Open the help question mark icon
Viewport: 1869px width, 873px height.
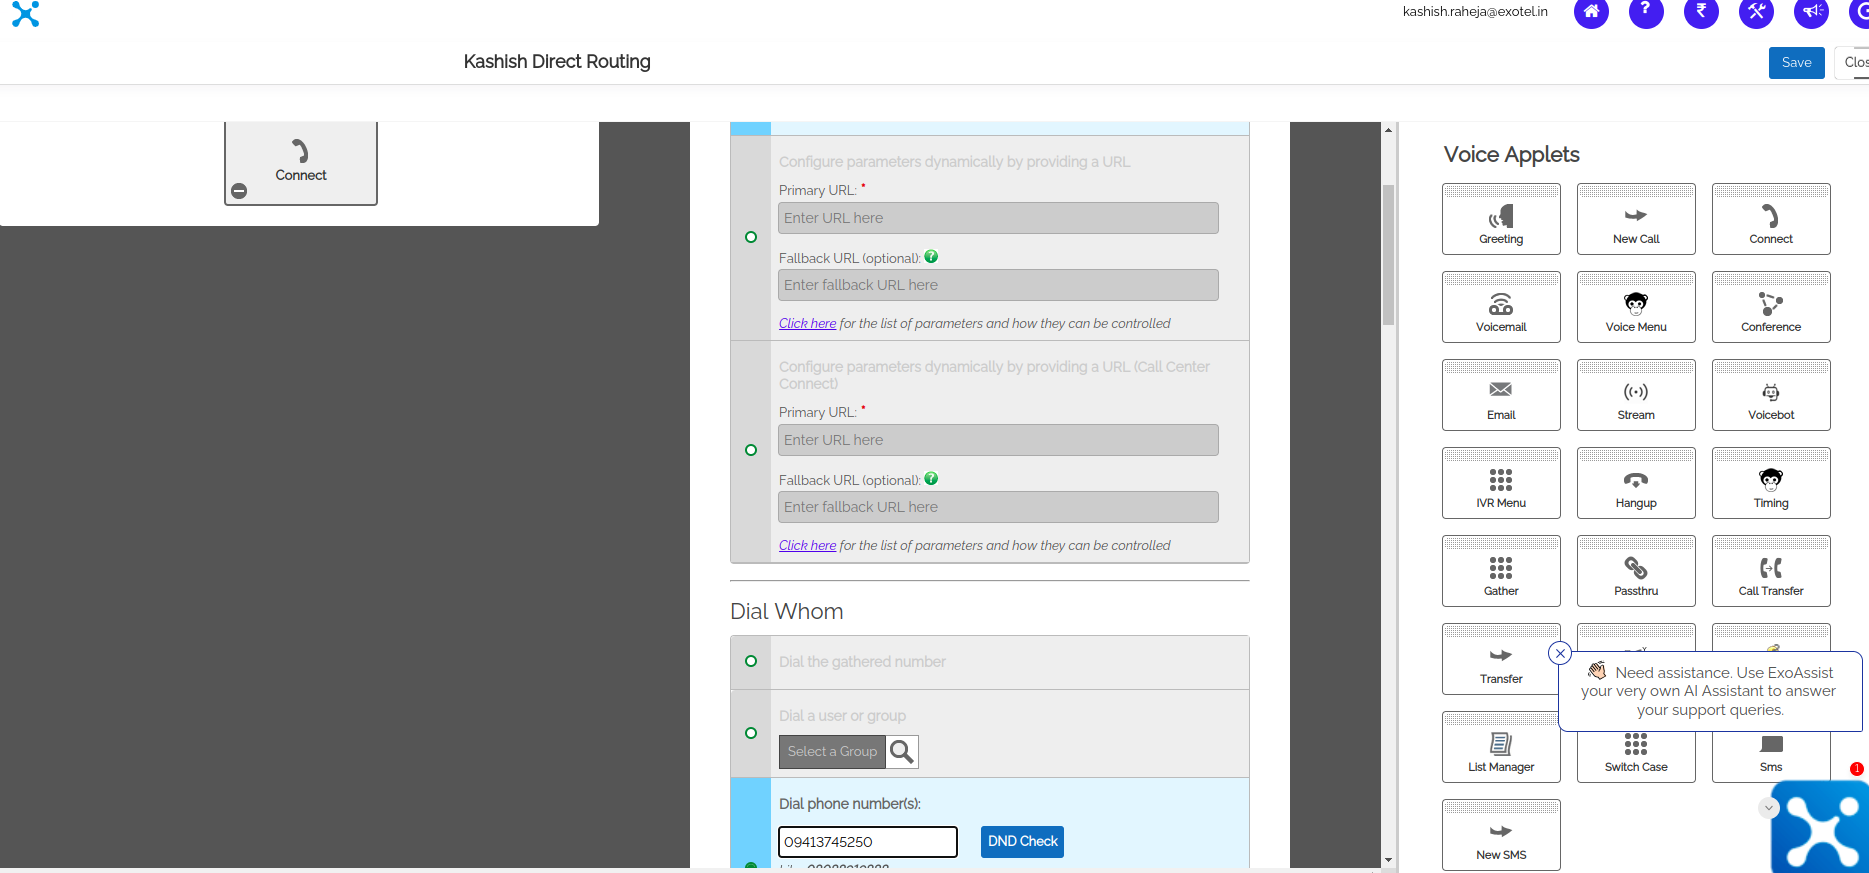pos(1646,12)
